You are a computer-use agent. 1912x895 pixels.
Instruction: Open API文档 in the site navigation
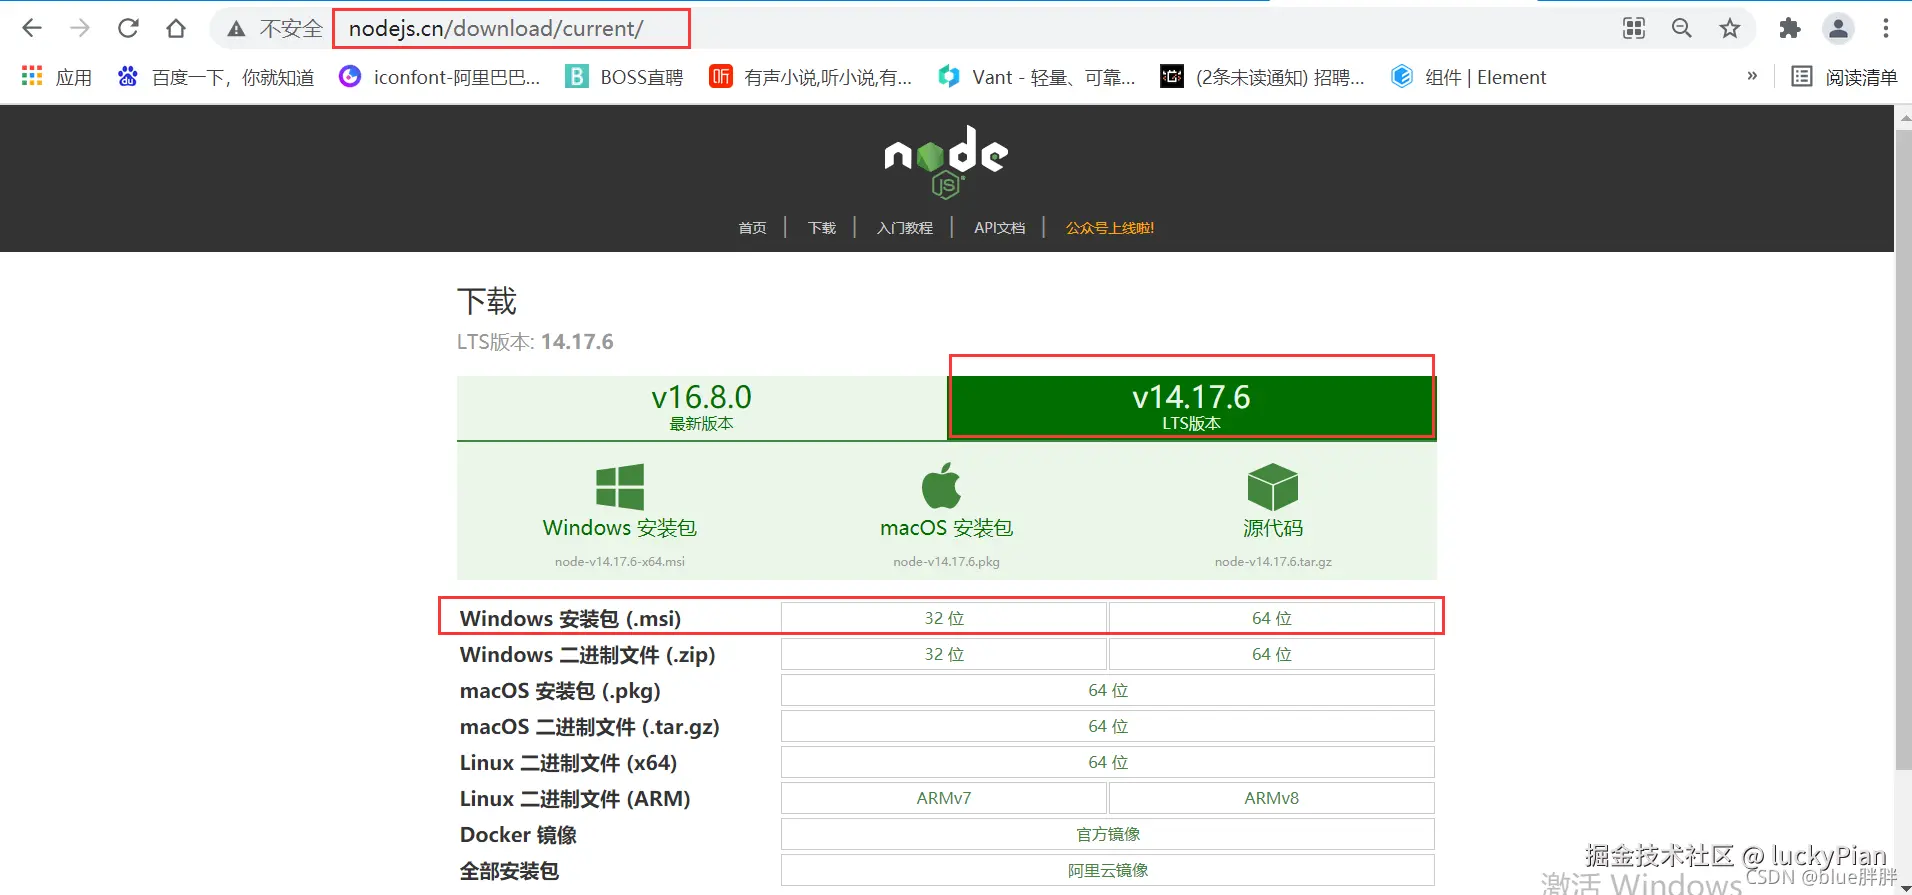point(999,228)
